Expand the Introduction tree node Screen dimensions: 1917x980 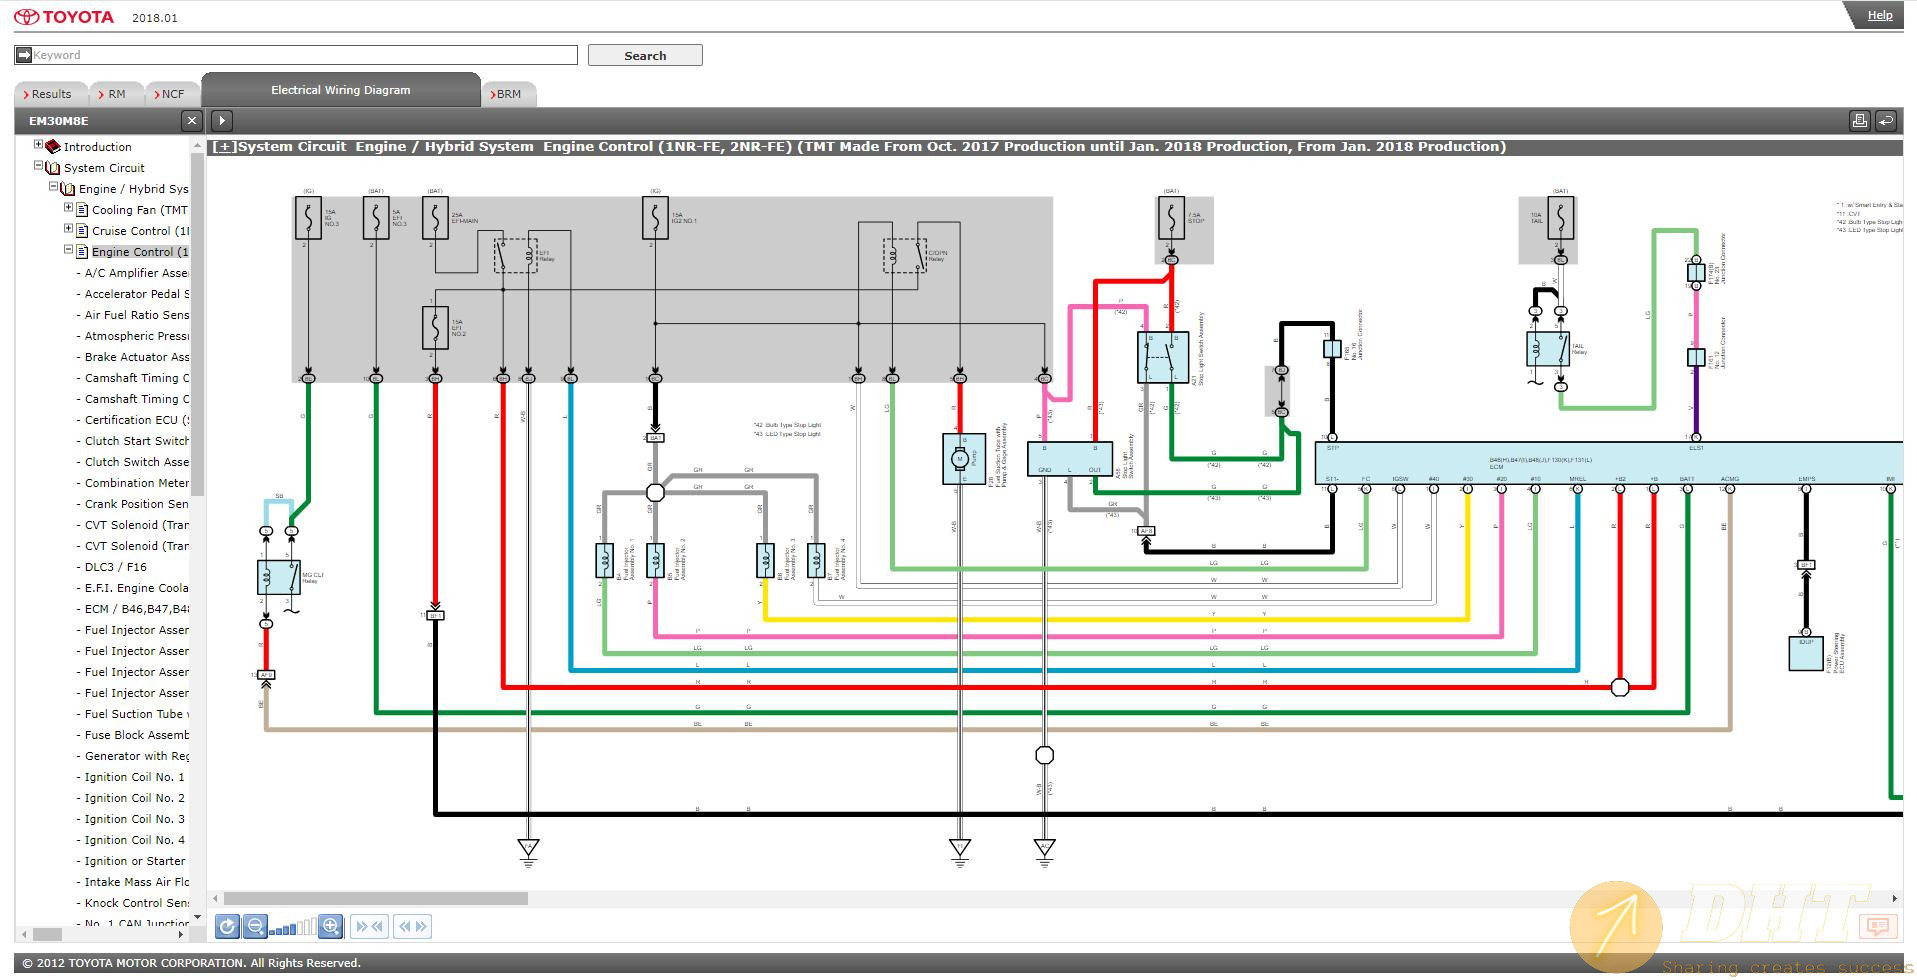(x=38, y=145)
